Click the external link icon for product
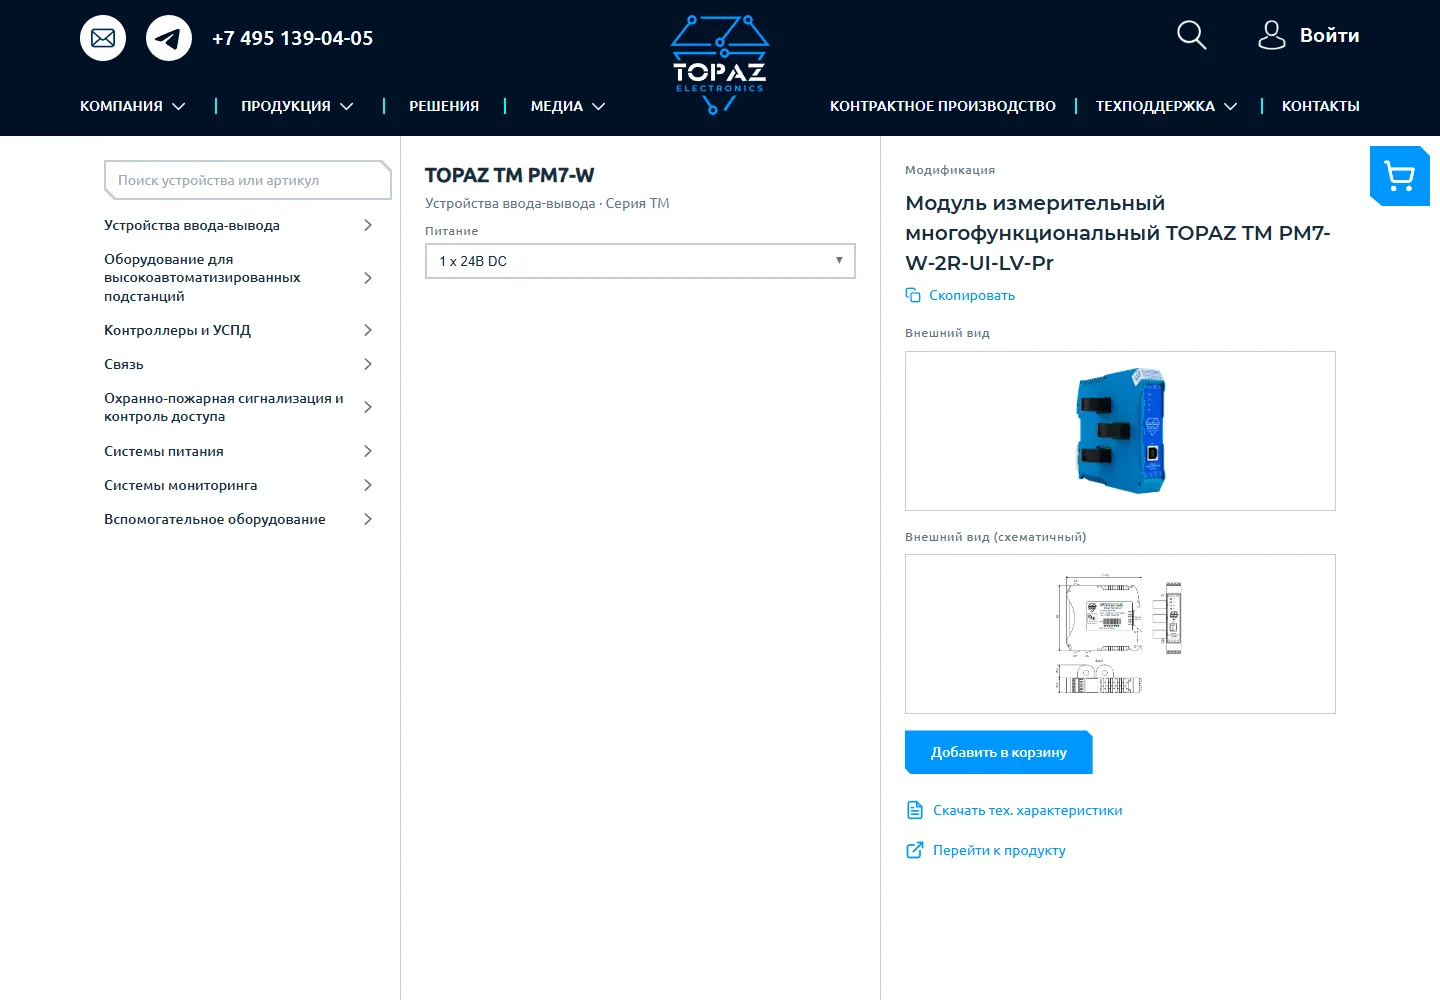Screen dimensions: 1440x1000 914,850
